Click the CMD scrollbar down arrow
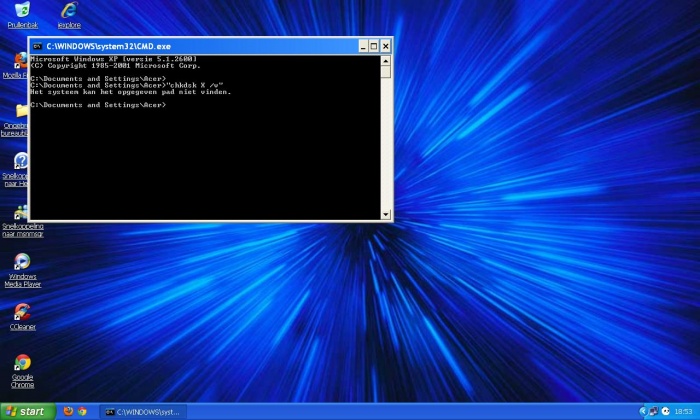 tap(386, 214)
